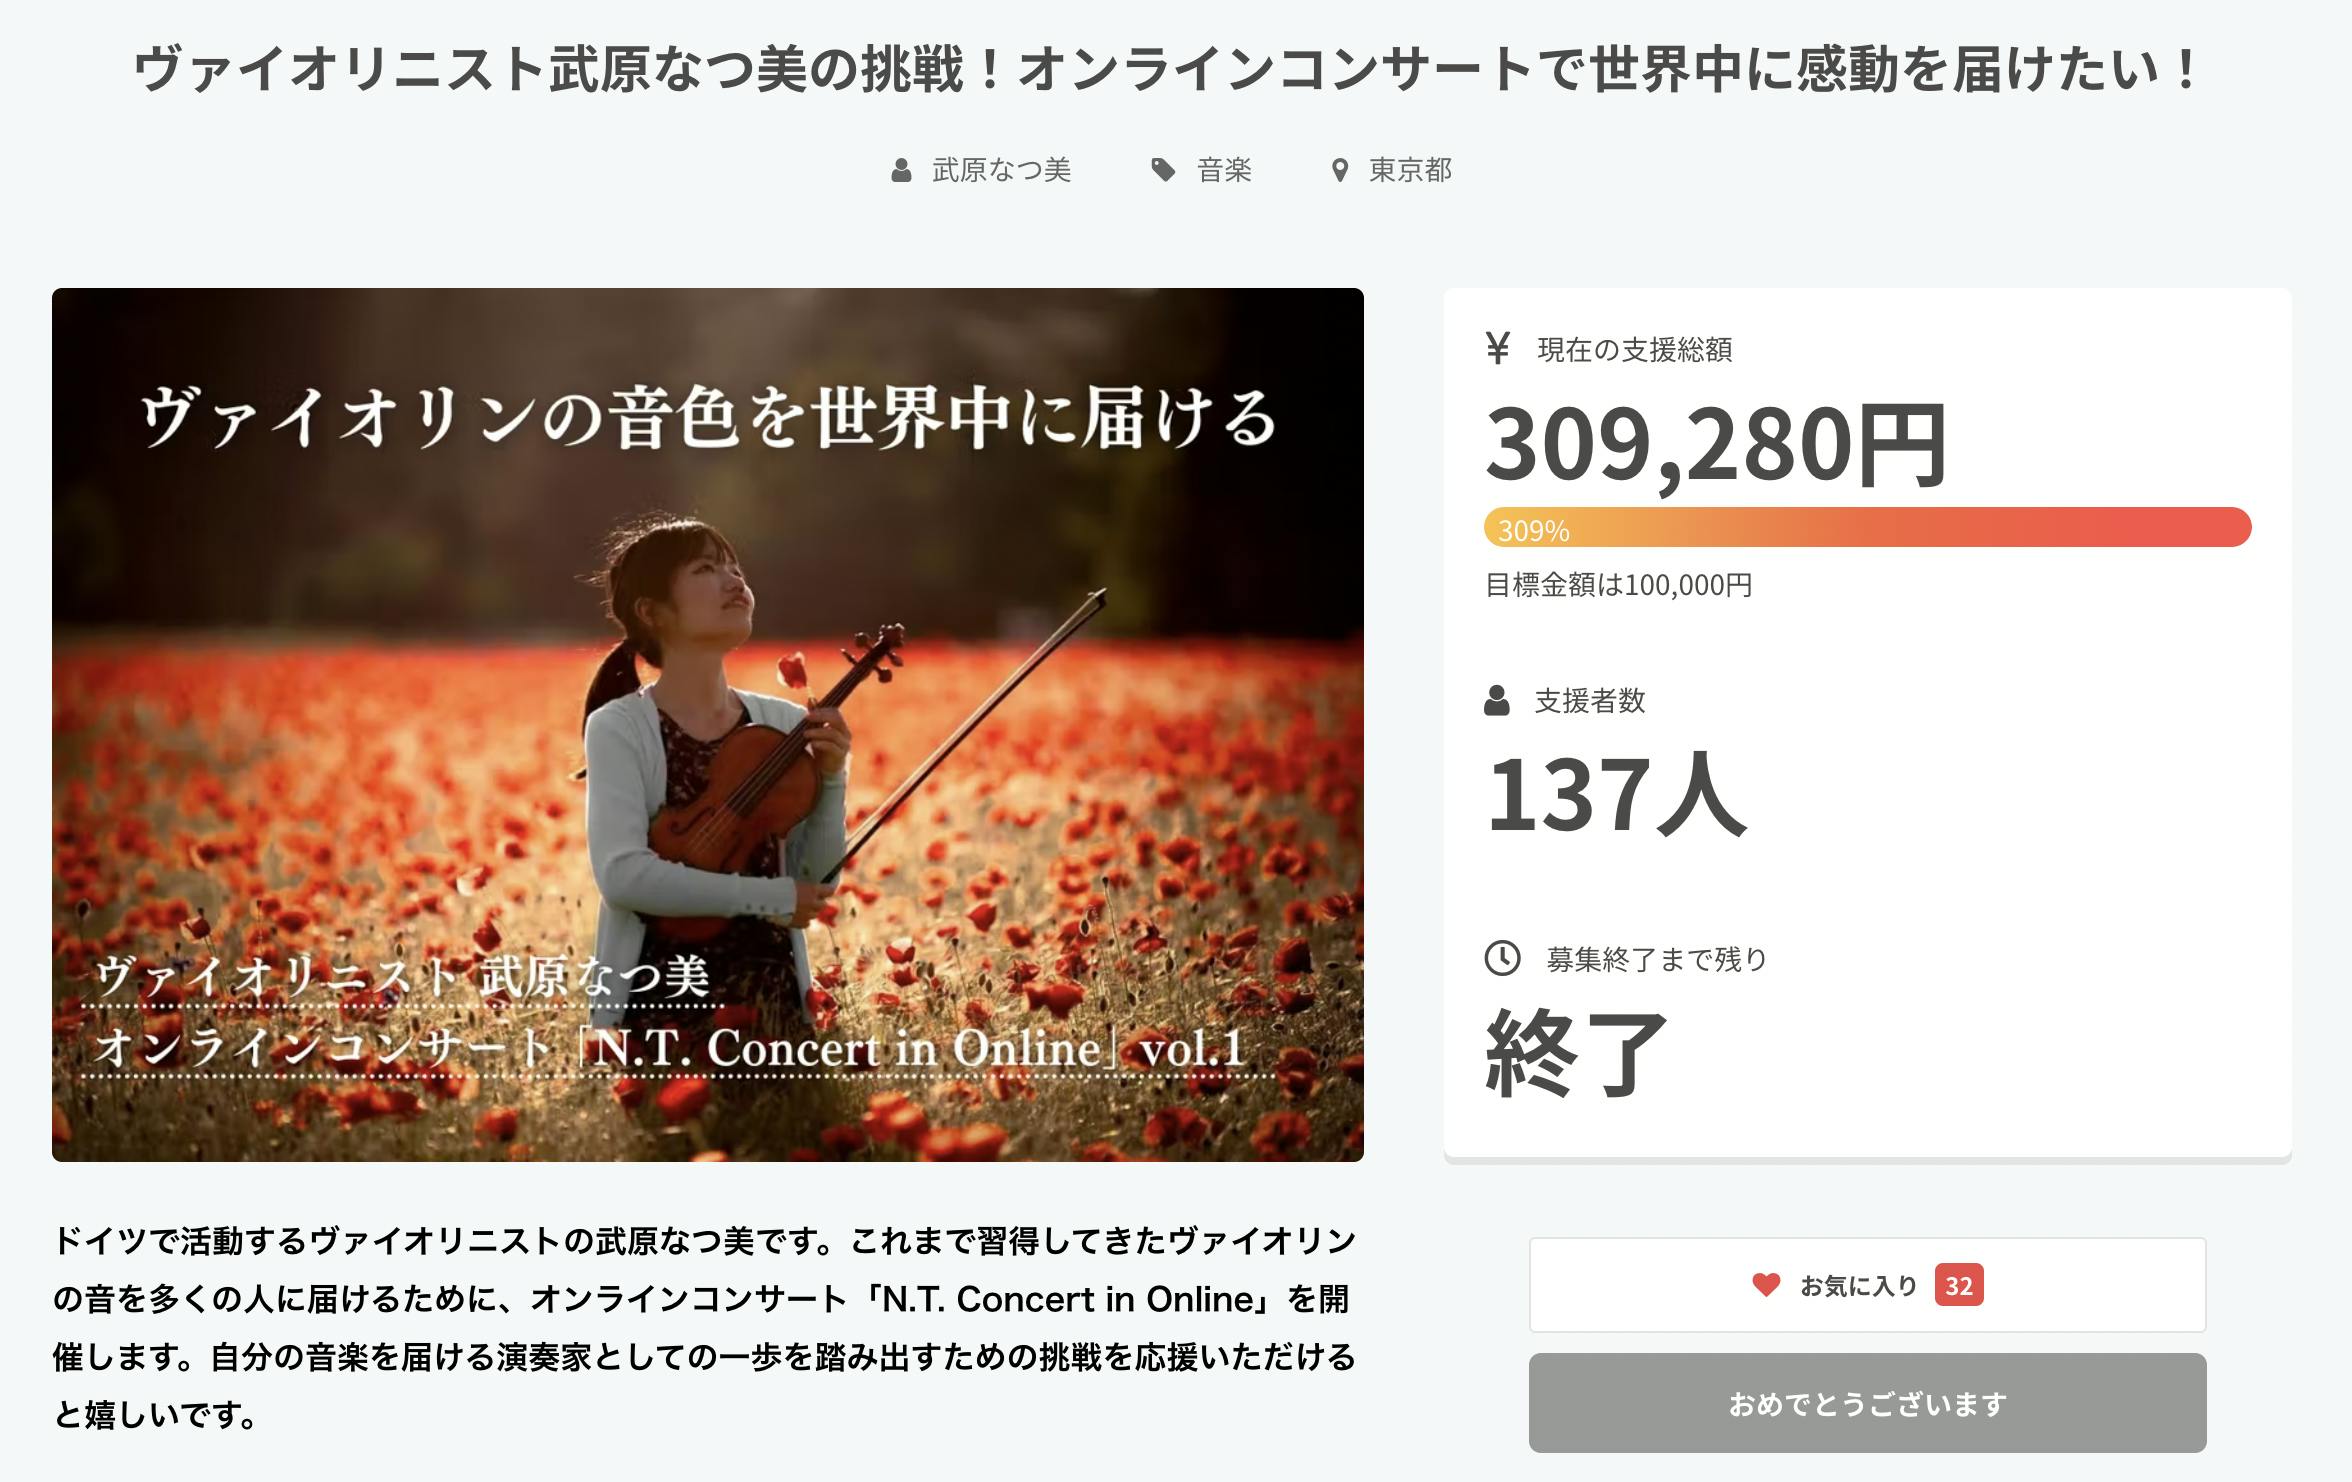Click the project description paragraph
The image size is (2352, 1482).
[704, 1327]
